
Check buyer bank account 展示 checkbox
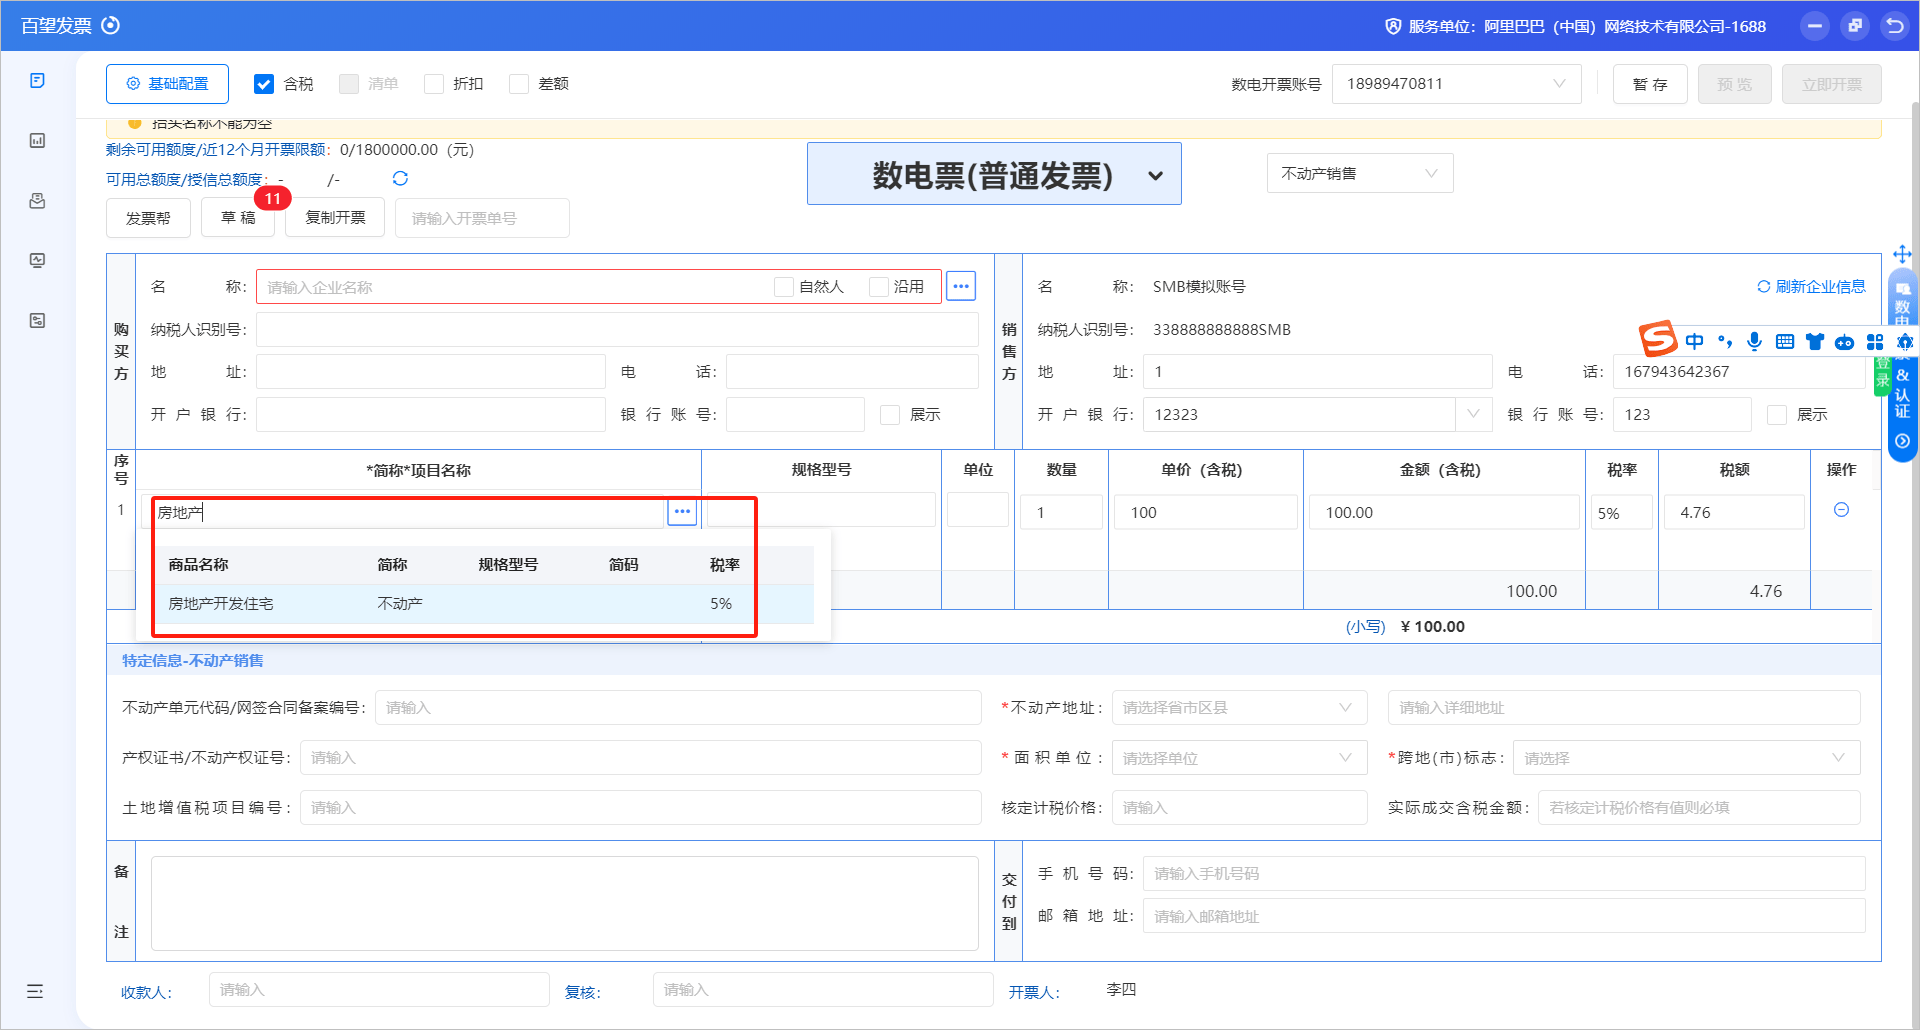890,414
